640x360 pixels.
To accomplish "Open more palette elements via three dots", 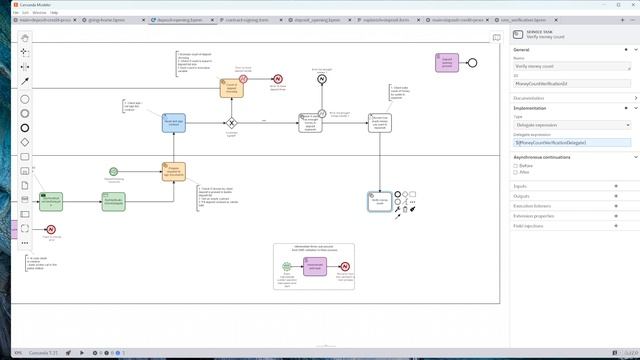I will (25, 243).
